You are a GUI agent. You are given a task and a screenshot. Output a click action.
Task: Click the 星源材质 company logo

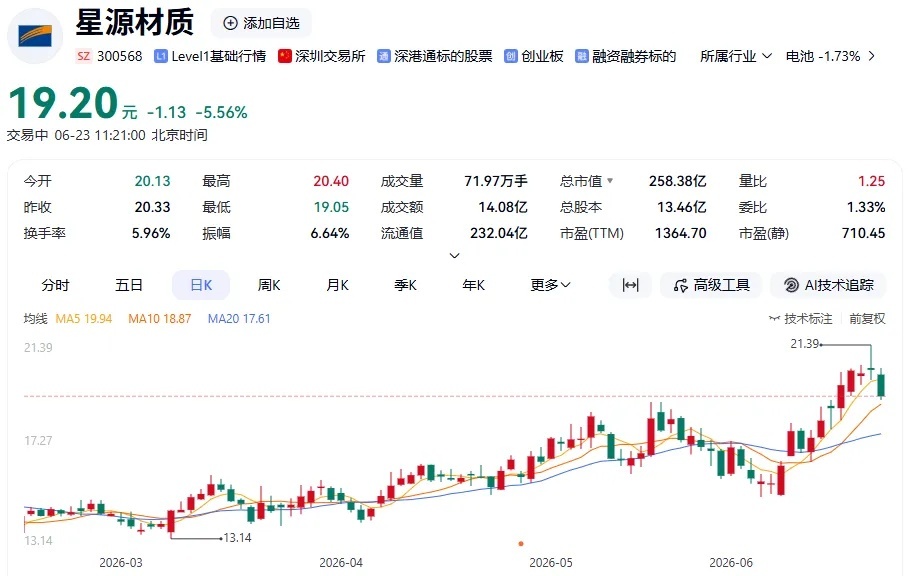[35, 35]
